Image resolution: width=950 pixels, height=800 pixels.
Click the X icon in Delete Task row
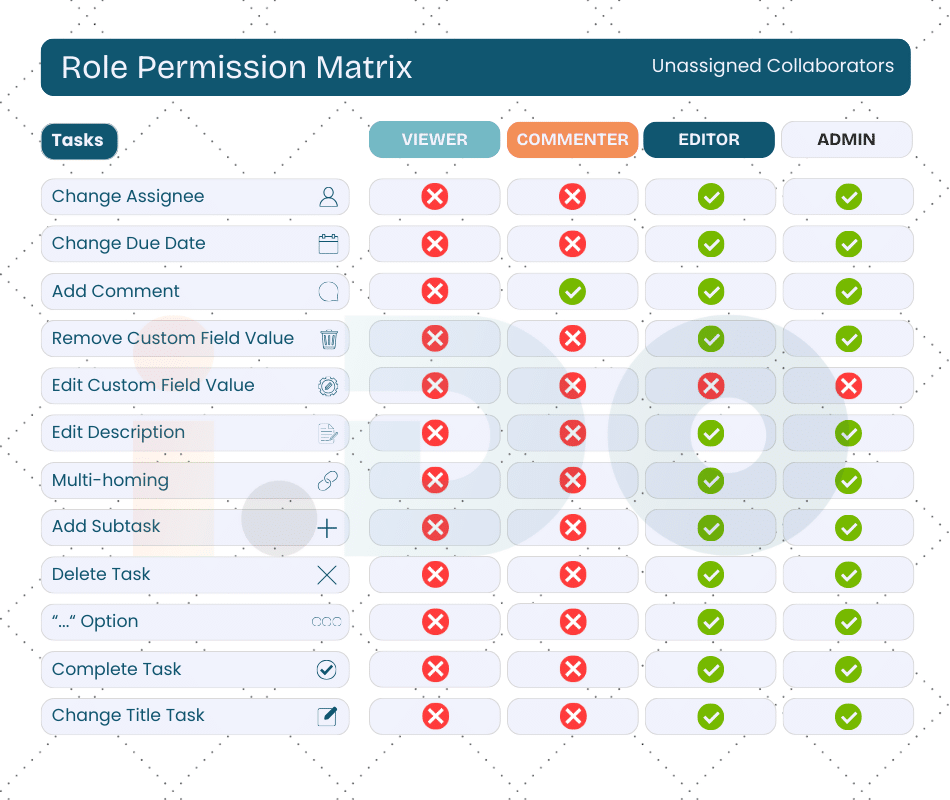(x=327, y=575)
